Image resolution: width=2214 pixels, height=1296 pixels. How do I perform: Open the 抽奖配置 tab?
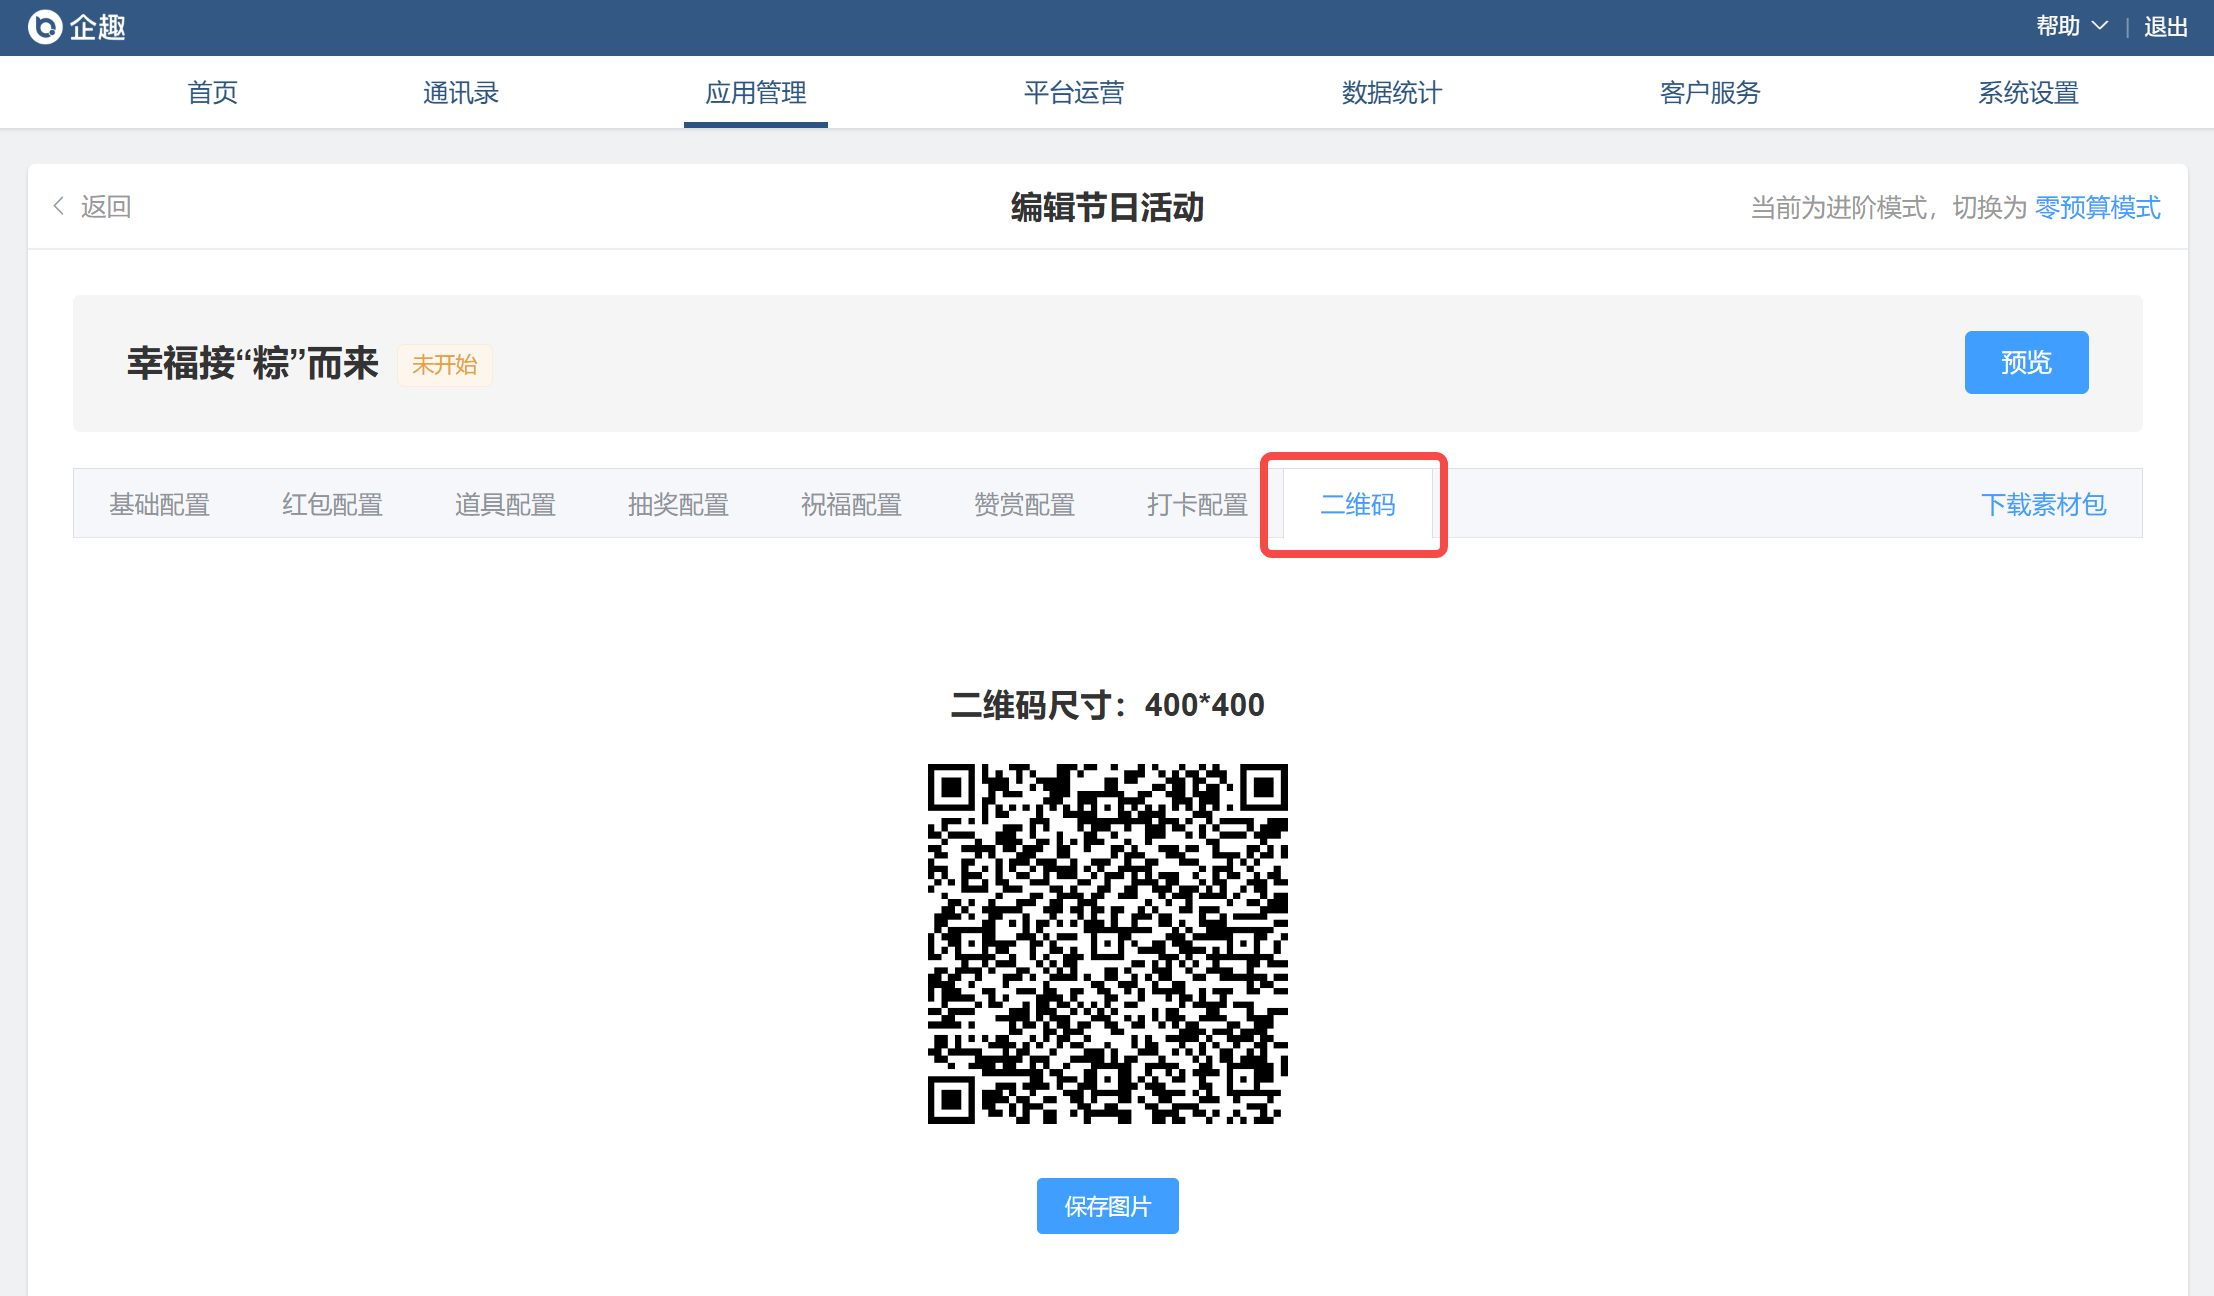pyautogui.click(x=678, y=504)
